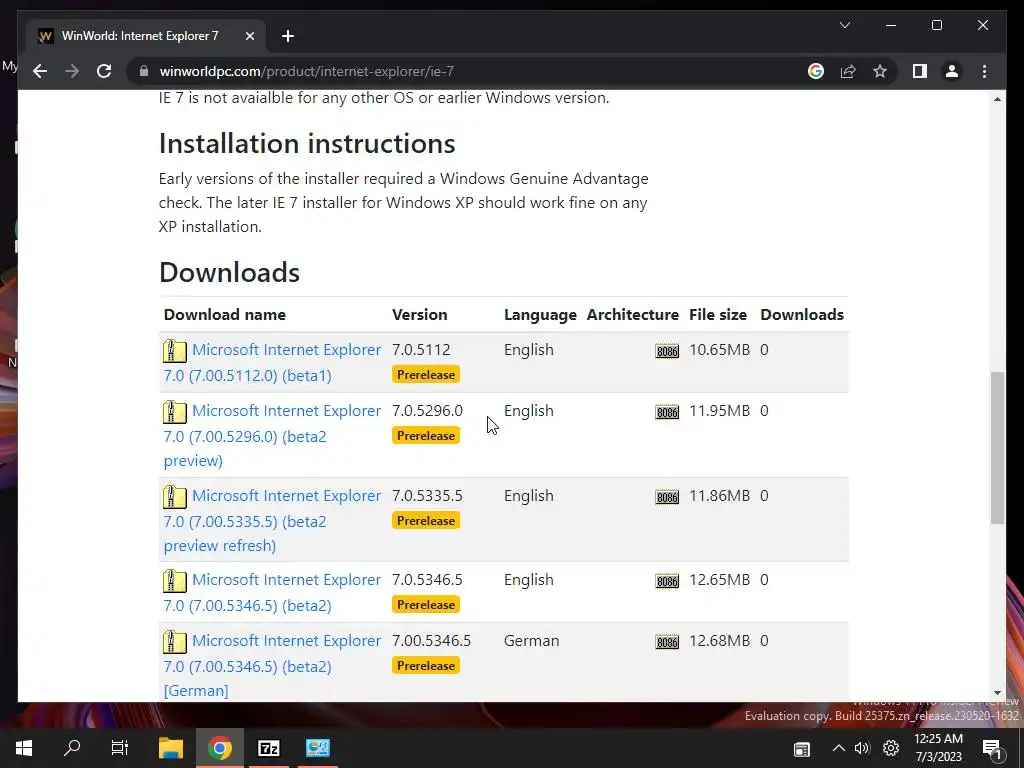The image size is (1024, 768).
Task: Open the clock showing 12:25 AM
Action: tap(938, 748)
